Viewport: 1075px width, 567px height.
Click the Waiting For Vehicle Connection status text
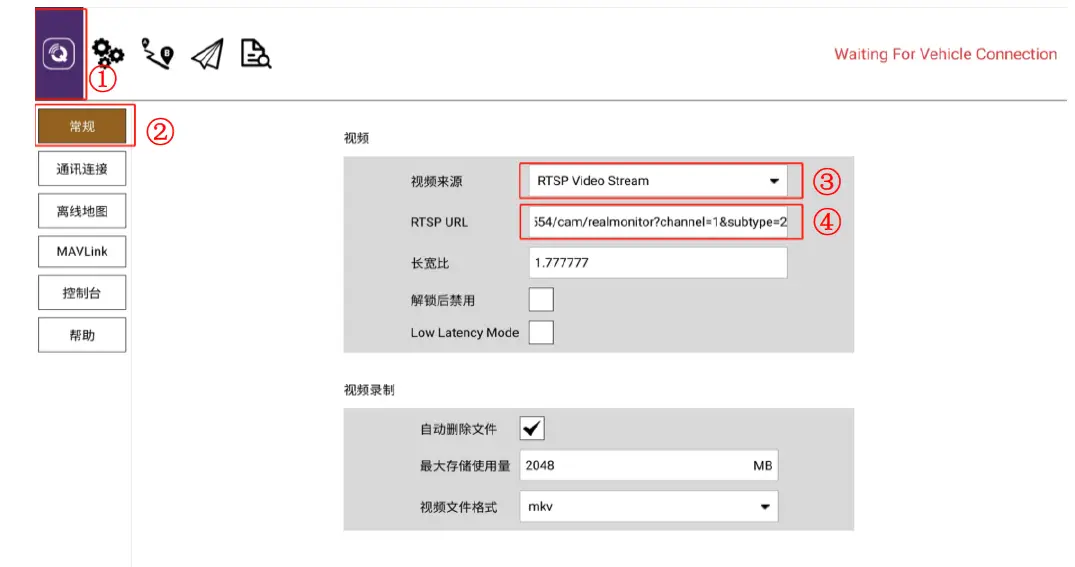tap(945, 55)
